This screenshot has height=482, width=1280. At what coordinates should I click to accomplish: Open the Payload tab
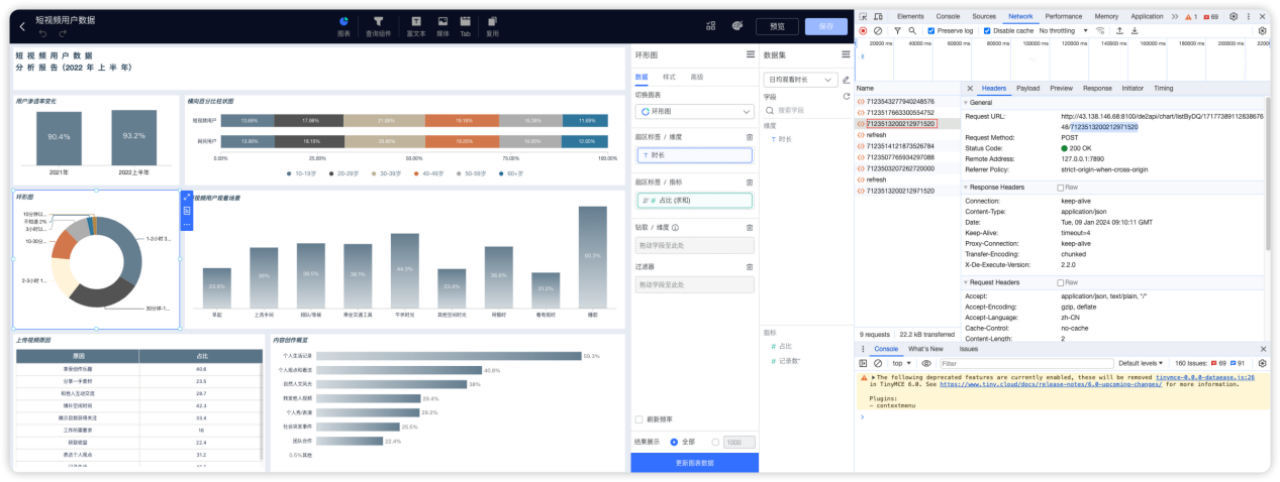[1028, 88]
